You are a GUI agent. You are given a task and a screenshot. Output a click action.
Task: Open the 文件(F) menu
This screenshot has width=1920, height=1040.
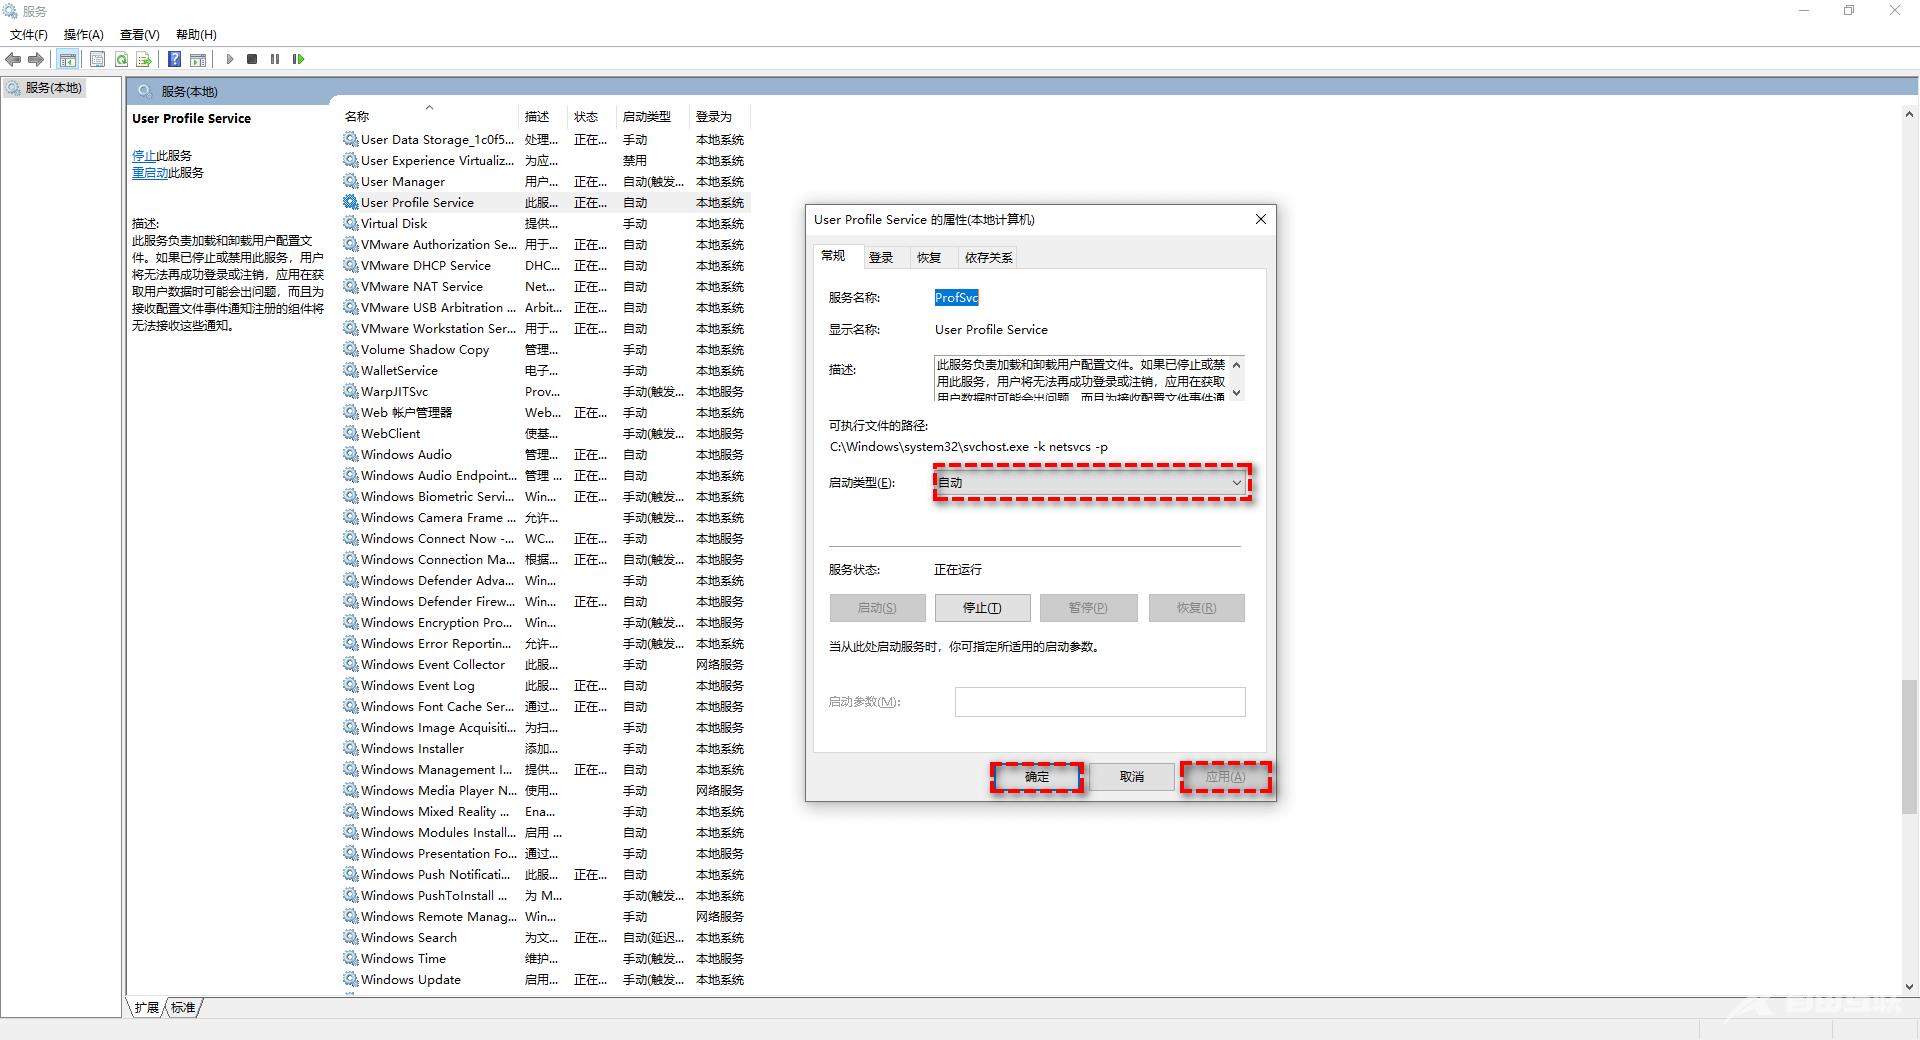coord(29,34)
